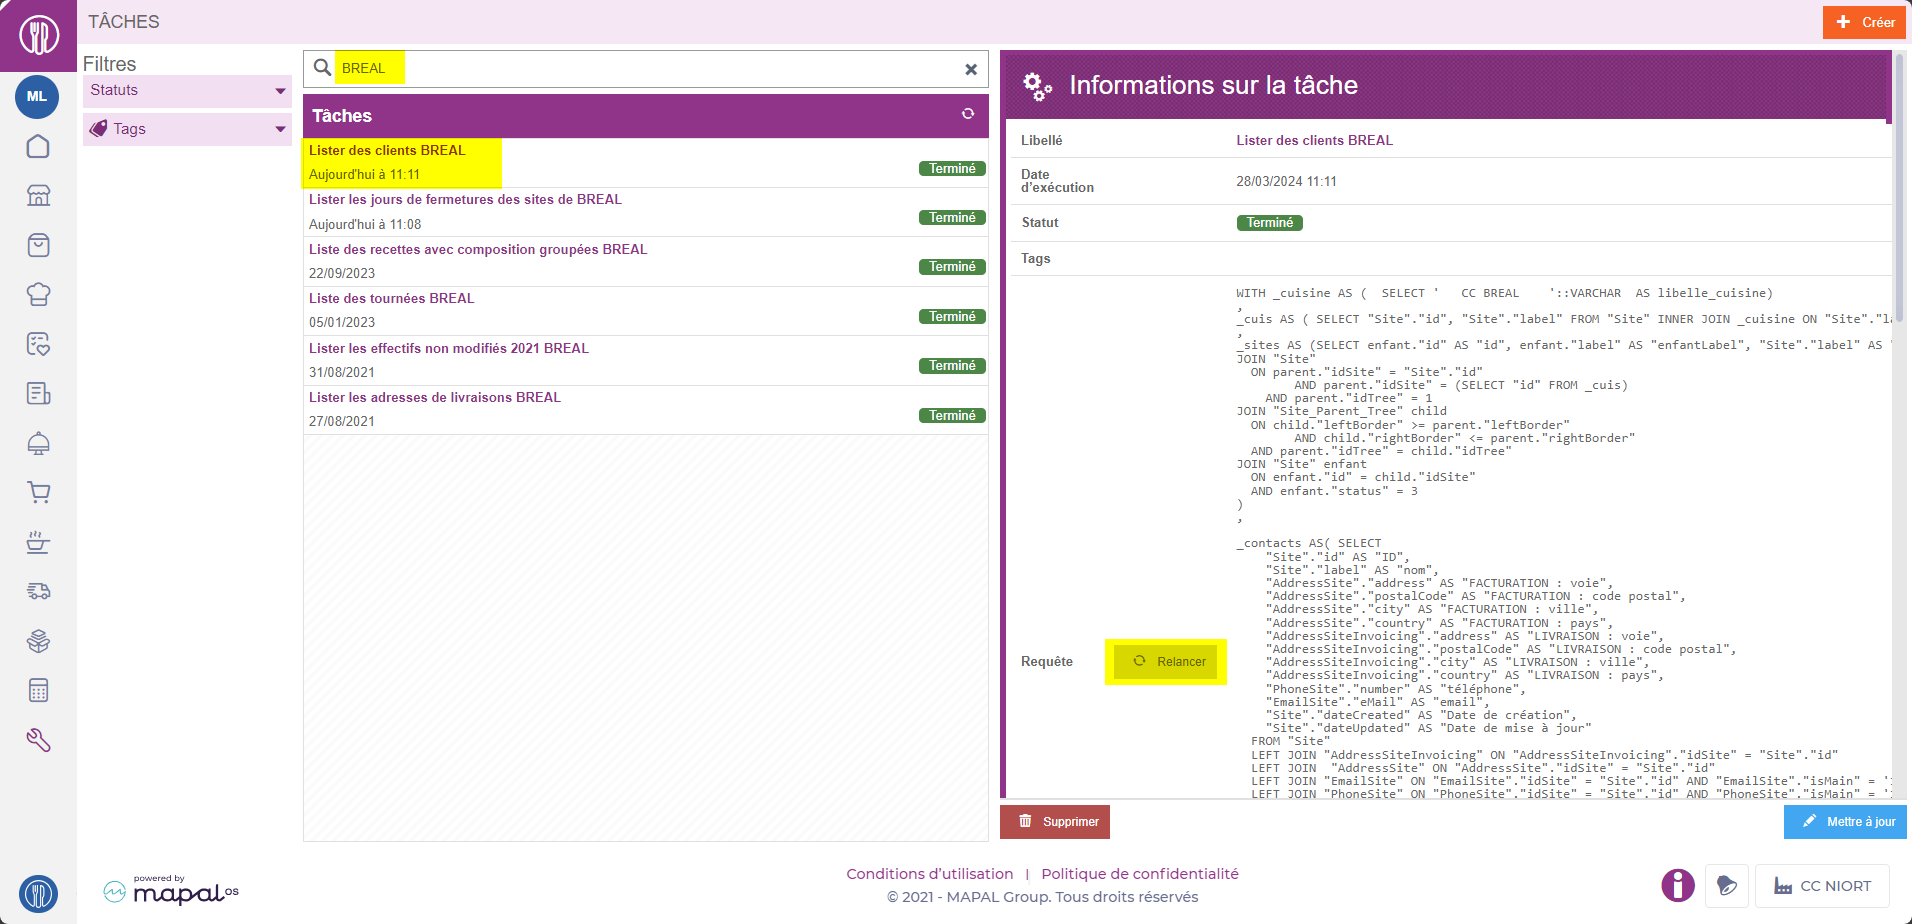Click the vertical scrollbar of the task information panel
The width and height of the screenshot is (1912, 924).
pyautogui.click(x=1900, y=190)
